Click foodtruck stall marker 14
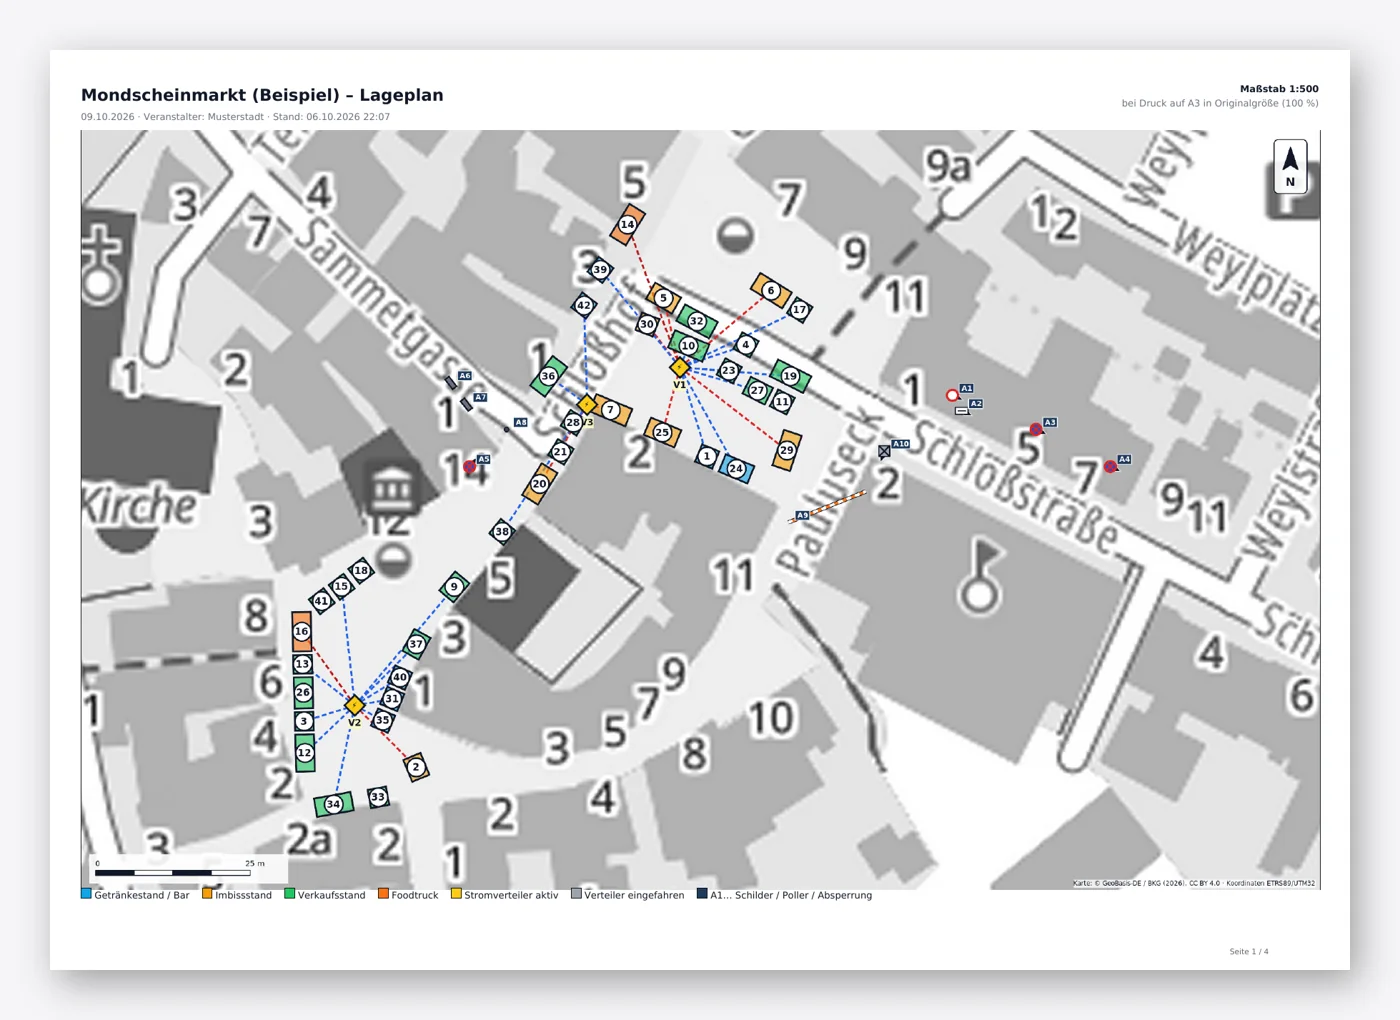1400x1020 pixels. (x=627, y=225)
